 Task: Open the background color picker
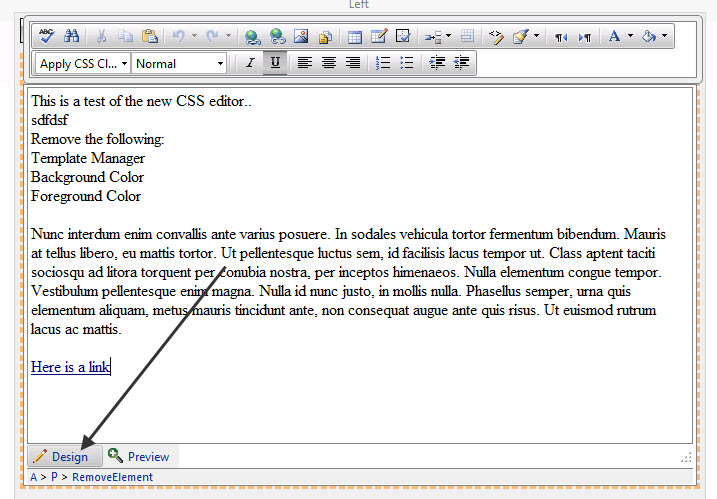point(649,36)
